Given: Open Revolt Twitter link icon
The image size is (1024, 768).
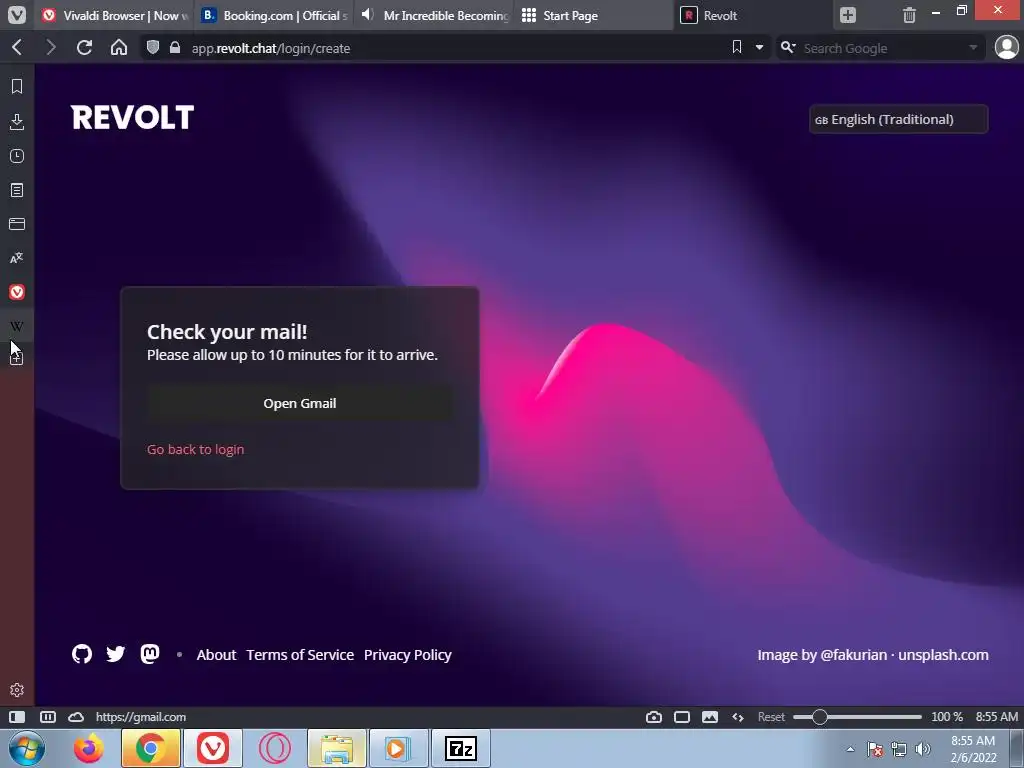Looking at the screenshot, I should tap(116, 654).
